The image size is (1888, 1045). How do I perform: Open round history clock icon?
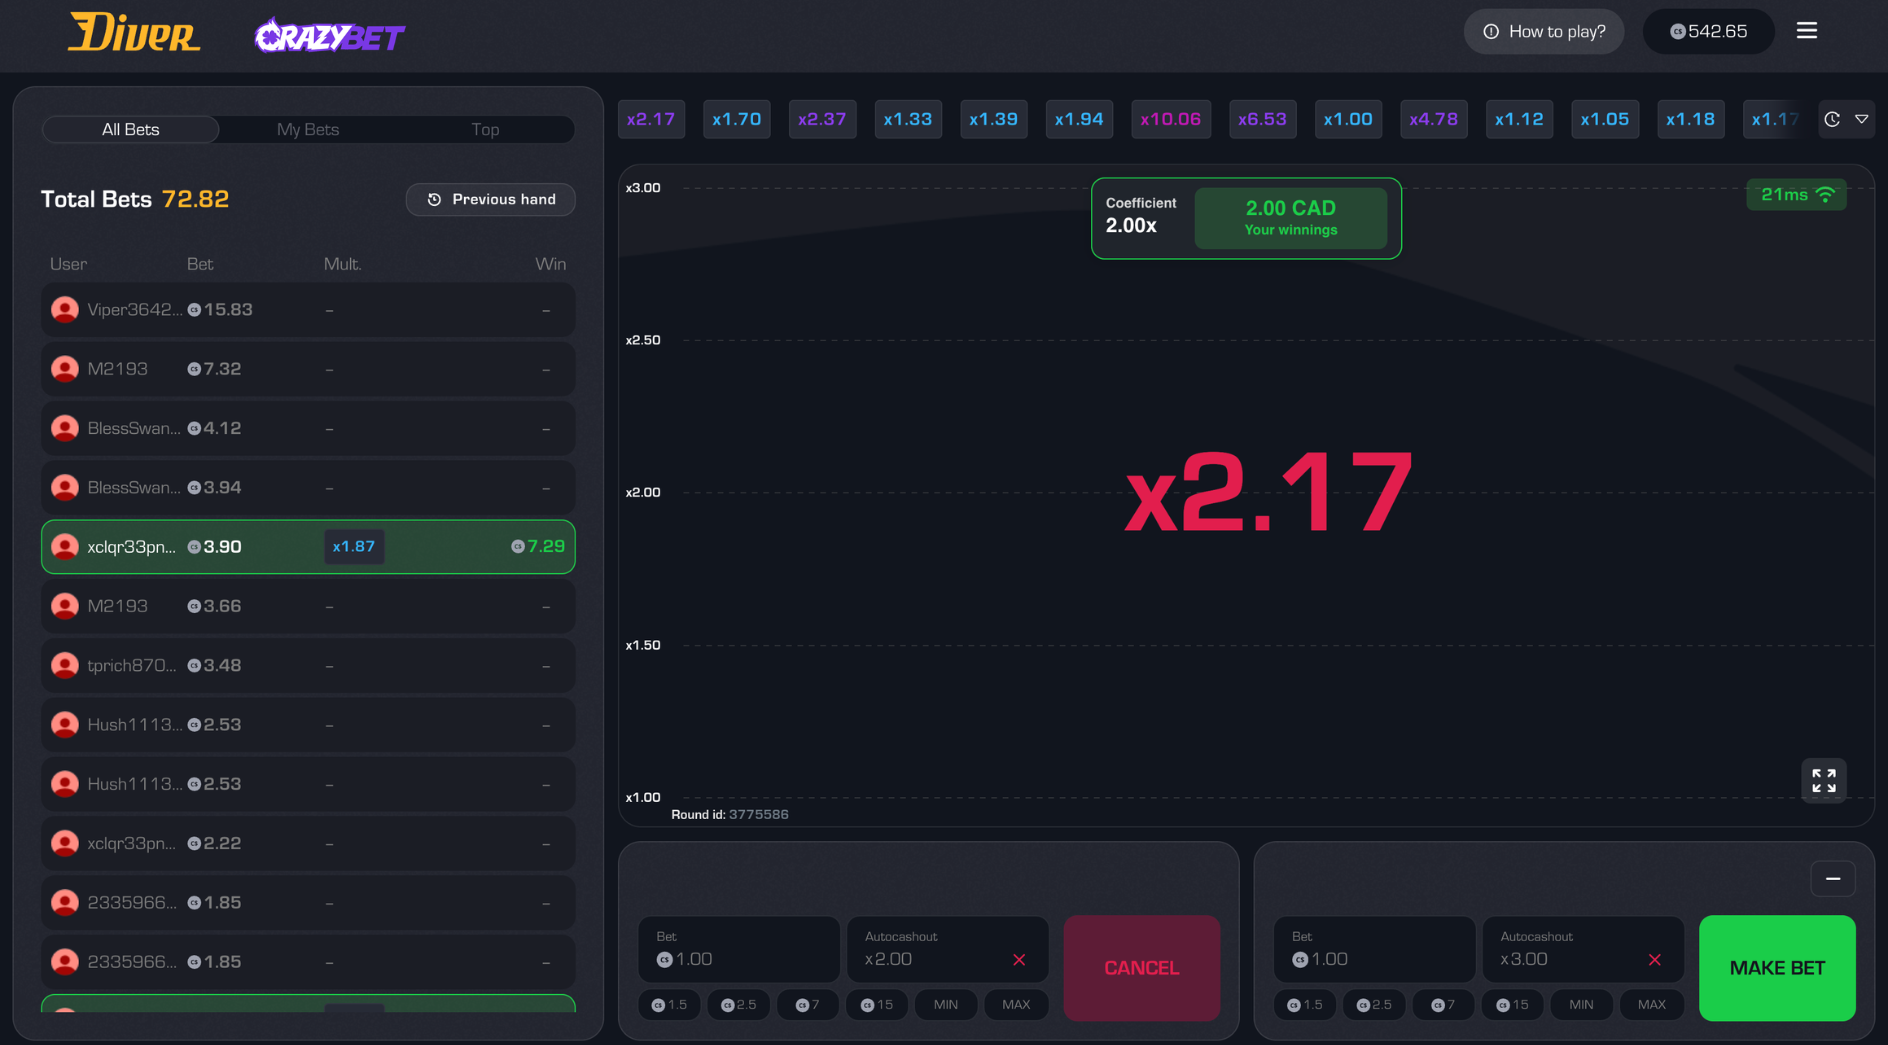coord(1832,119)
